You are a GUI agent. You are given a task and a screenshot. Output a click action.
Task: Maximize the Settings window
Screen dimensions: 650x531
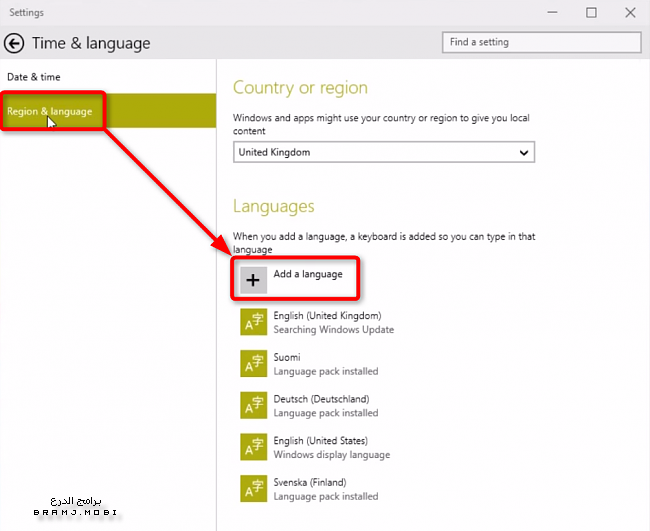point(591,13)
